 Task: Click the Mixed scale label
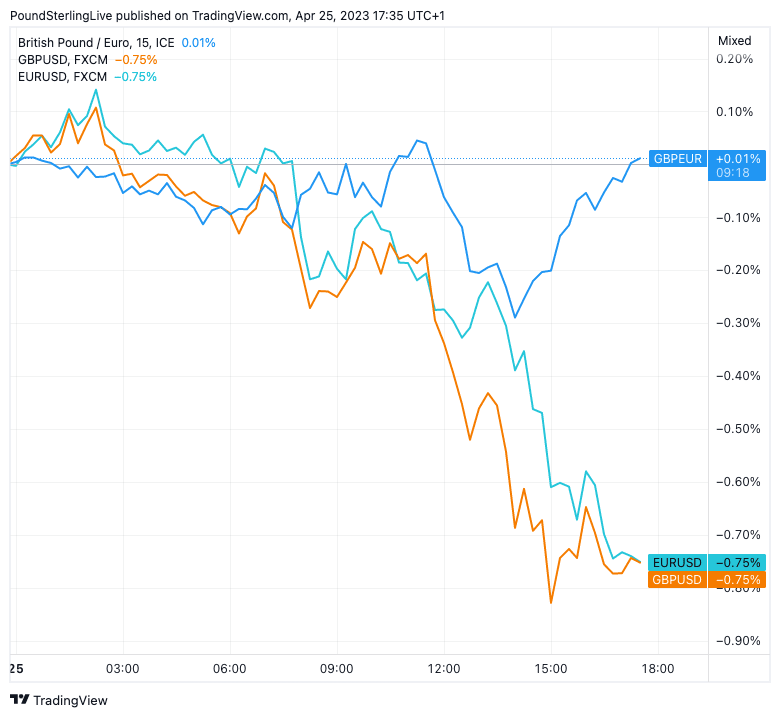coord(735,41)
